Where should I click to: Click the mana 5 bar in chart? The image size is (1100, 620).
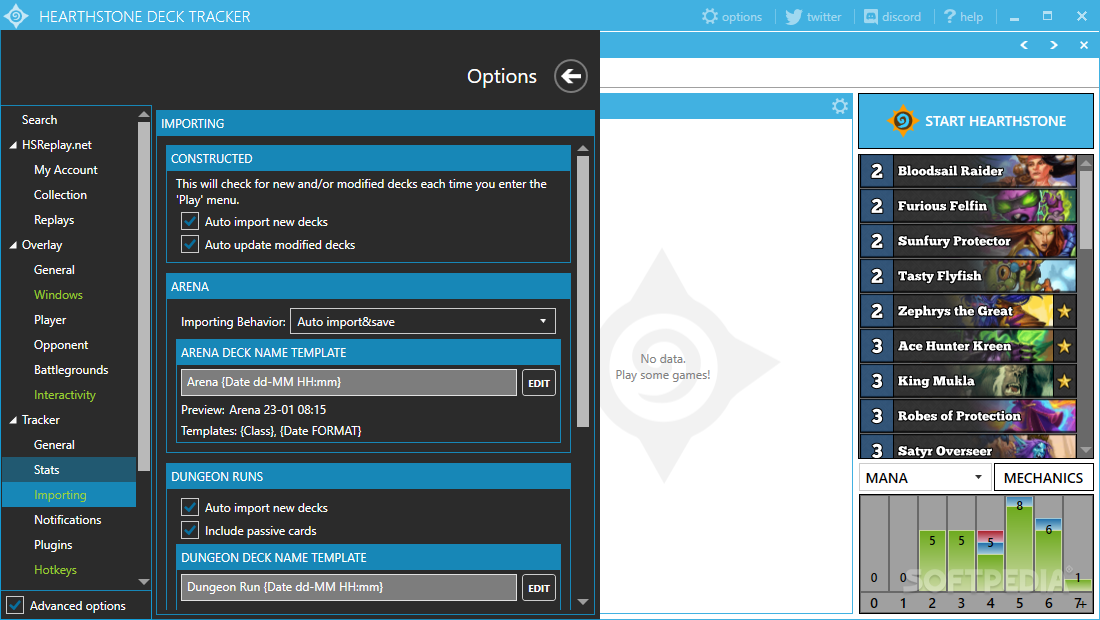pyautogui.click(x=1019, y=544)
